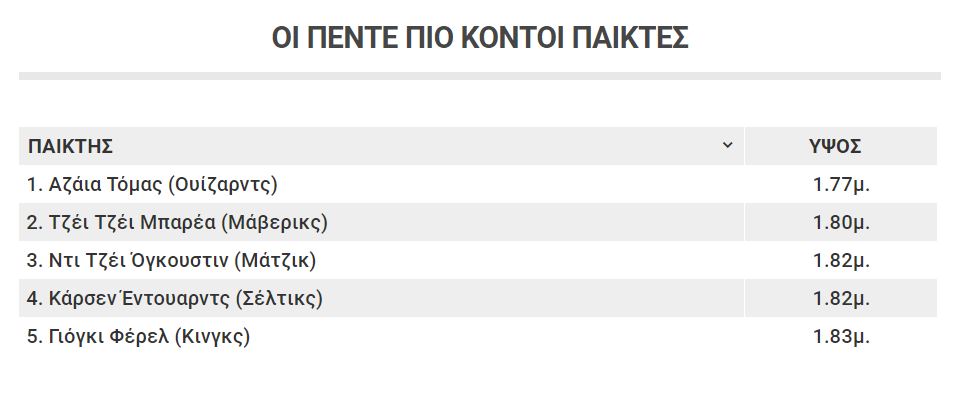Click the gray divider bar under title
Screen dimensions: 956x416
(480, 76)
